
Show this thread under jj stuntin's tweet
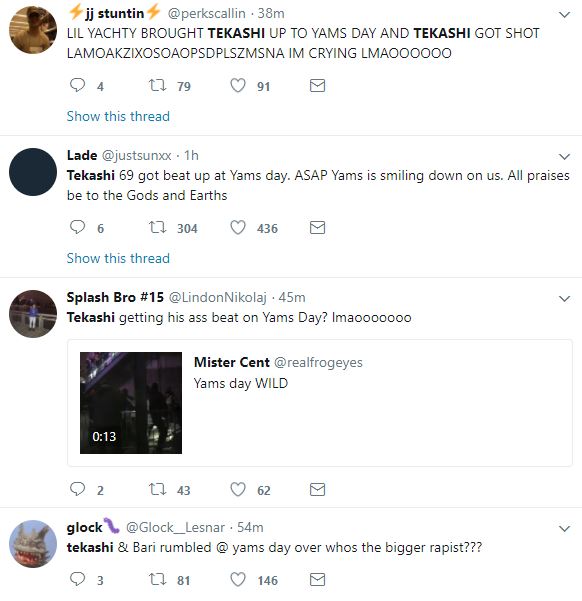[x=118, y=116]
